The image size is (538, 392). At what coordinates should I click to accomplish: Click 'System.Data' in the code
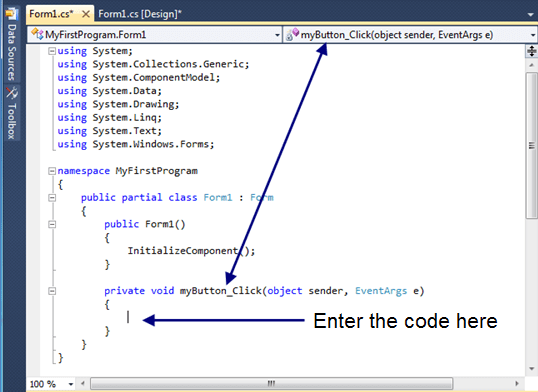click(x=125, y=91)
